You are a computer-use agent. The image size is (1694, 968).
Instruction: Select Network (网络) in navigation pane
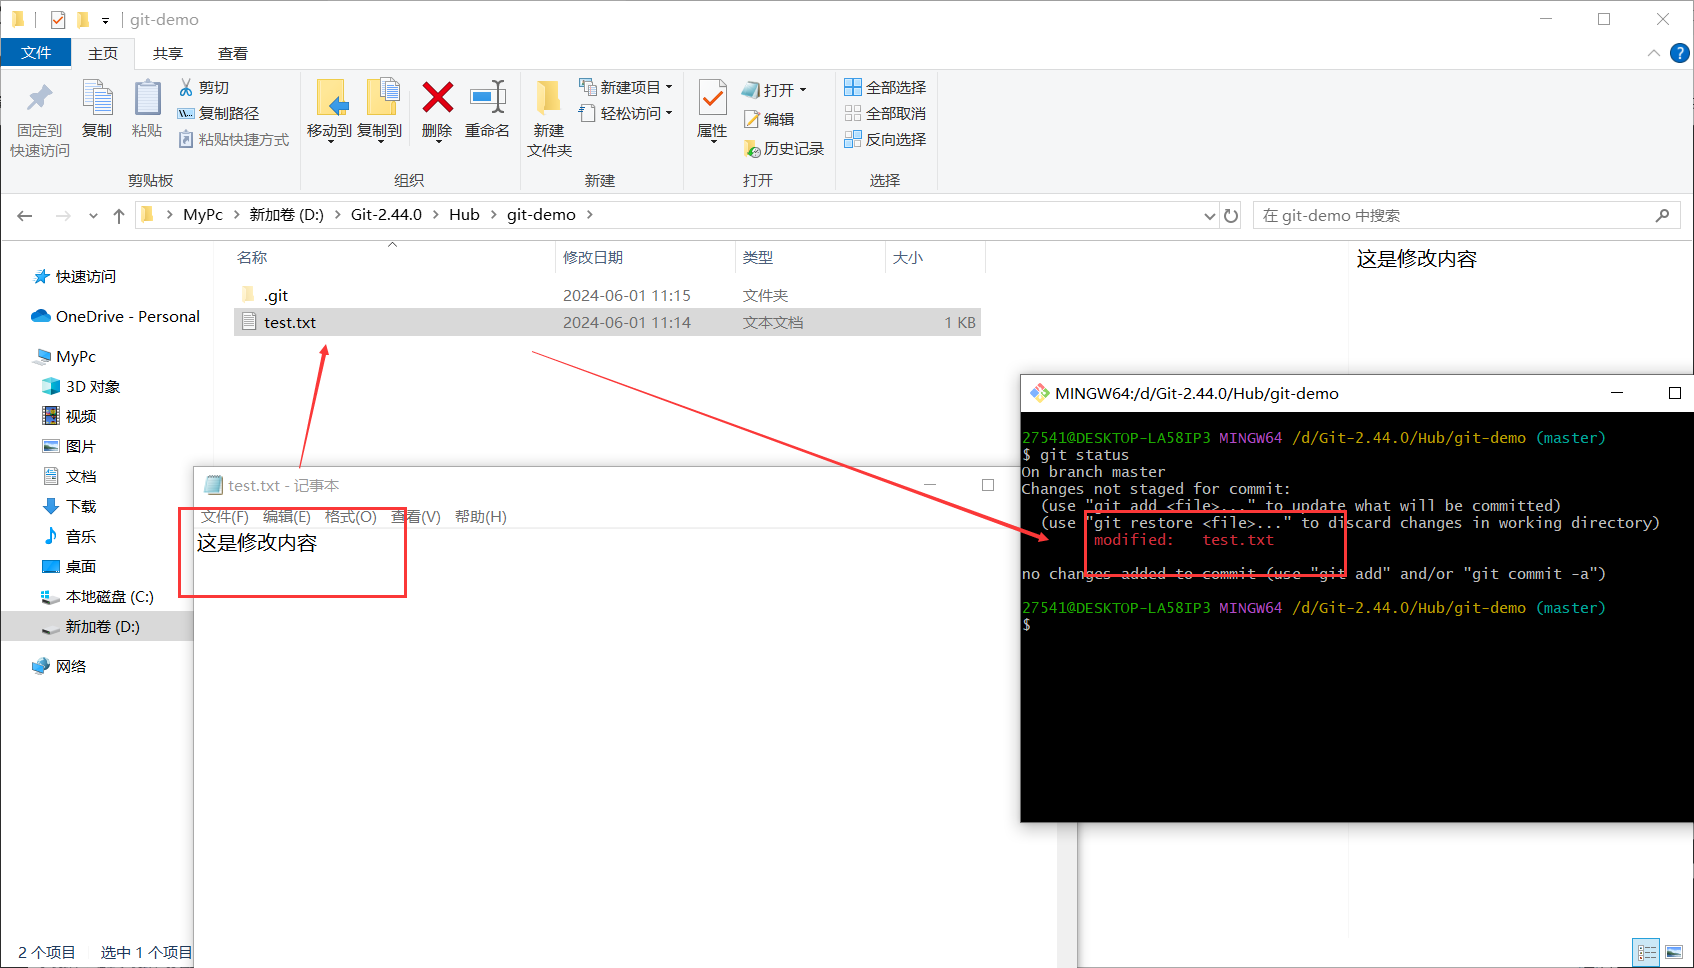pos(60,666)
